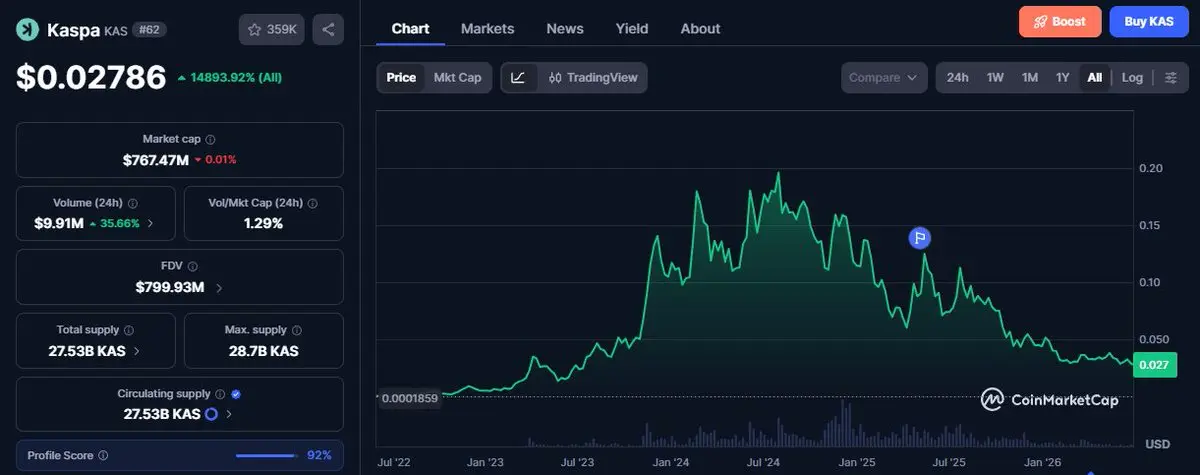This screenshot has width=1200, height=475.
Task: Set chart range to 24h
Action: click(957, 77)
